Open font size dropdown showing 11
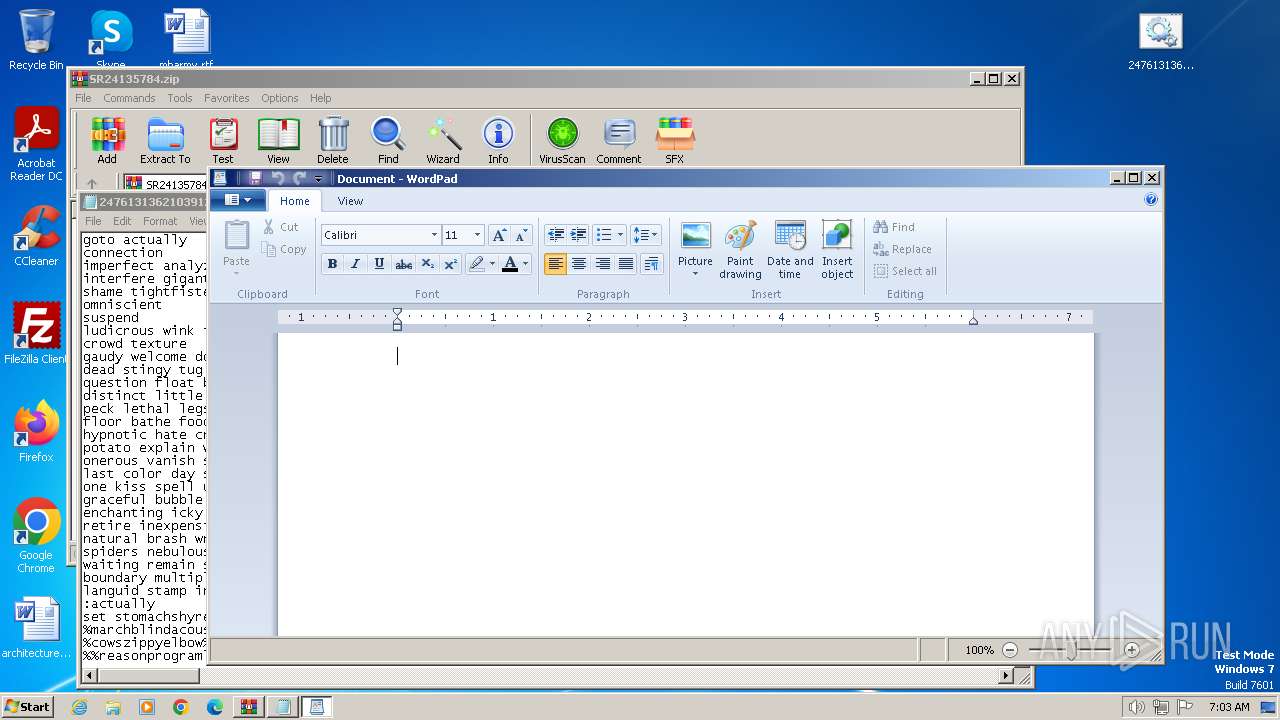The image size is (1280, 720). click(477, 235)
